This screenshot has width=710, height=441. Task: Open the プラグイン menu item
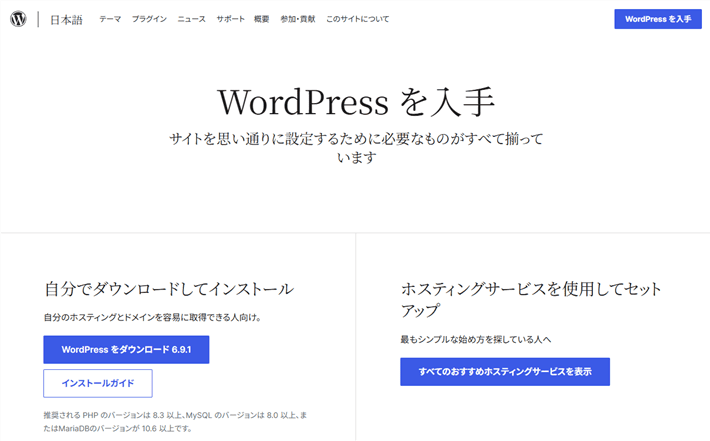click(149, 19)
